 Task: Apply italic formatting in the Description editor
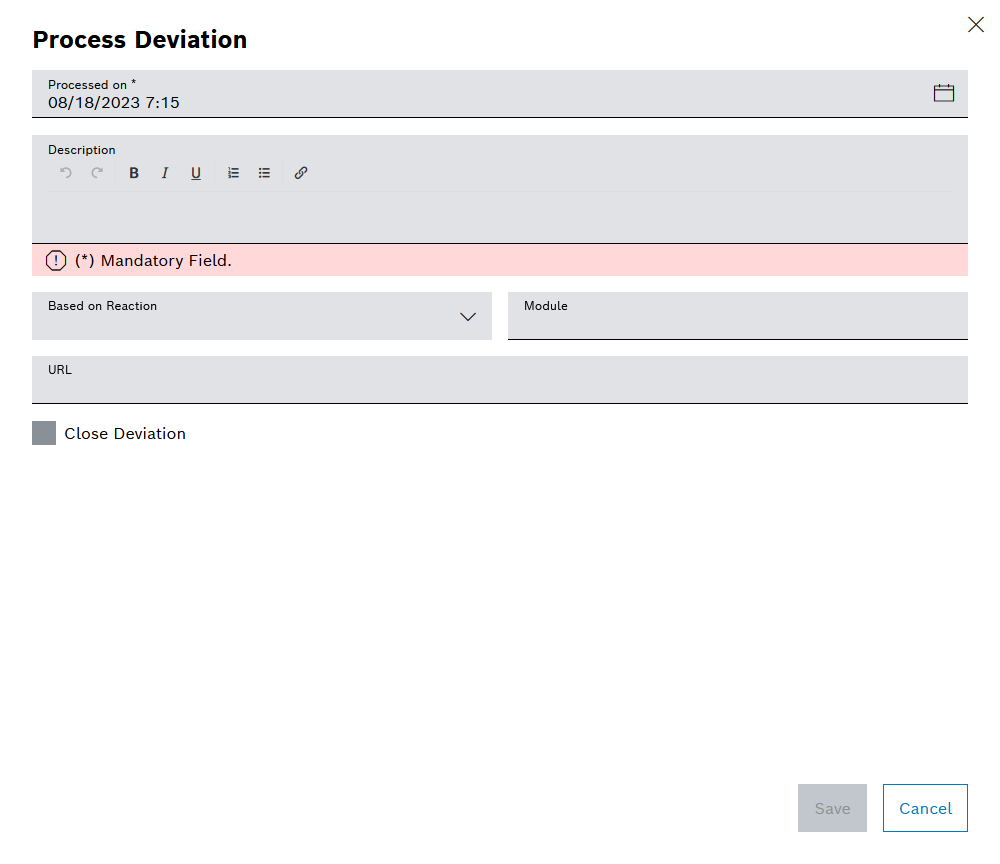point(164,172)
